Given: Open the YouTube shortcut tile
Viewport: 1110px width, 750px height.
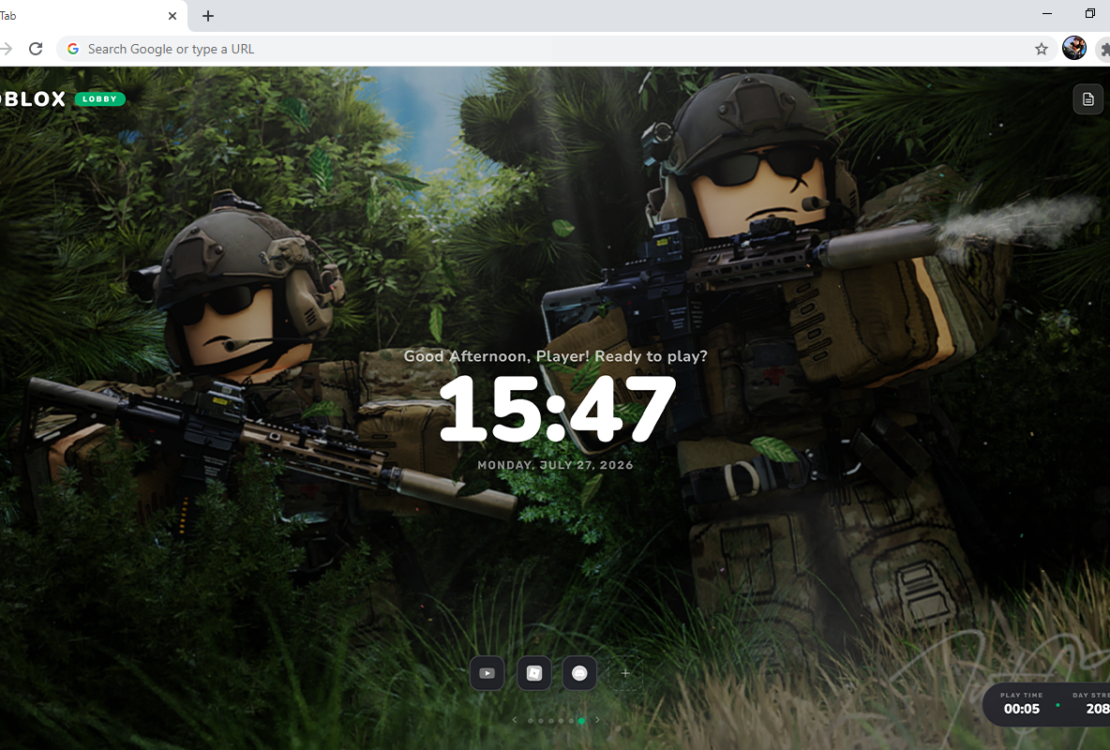Looking at the screenshot, I should pyautogui.click(x=487, y=674).
